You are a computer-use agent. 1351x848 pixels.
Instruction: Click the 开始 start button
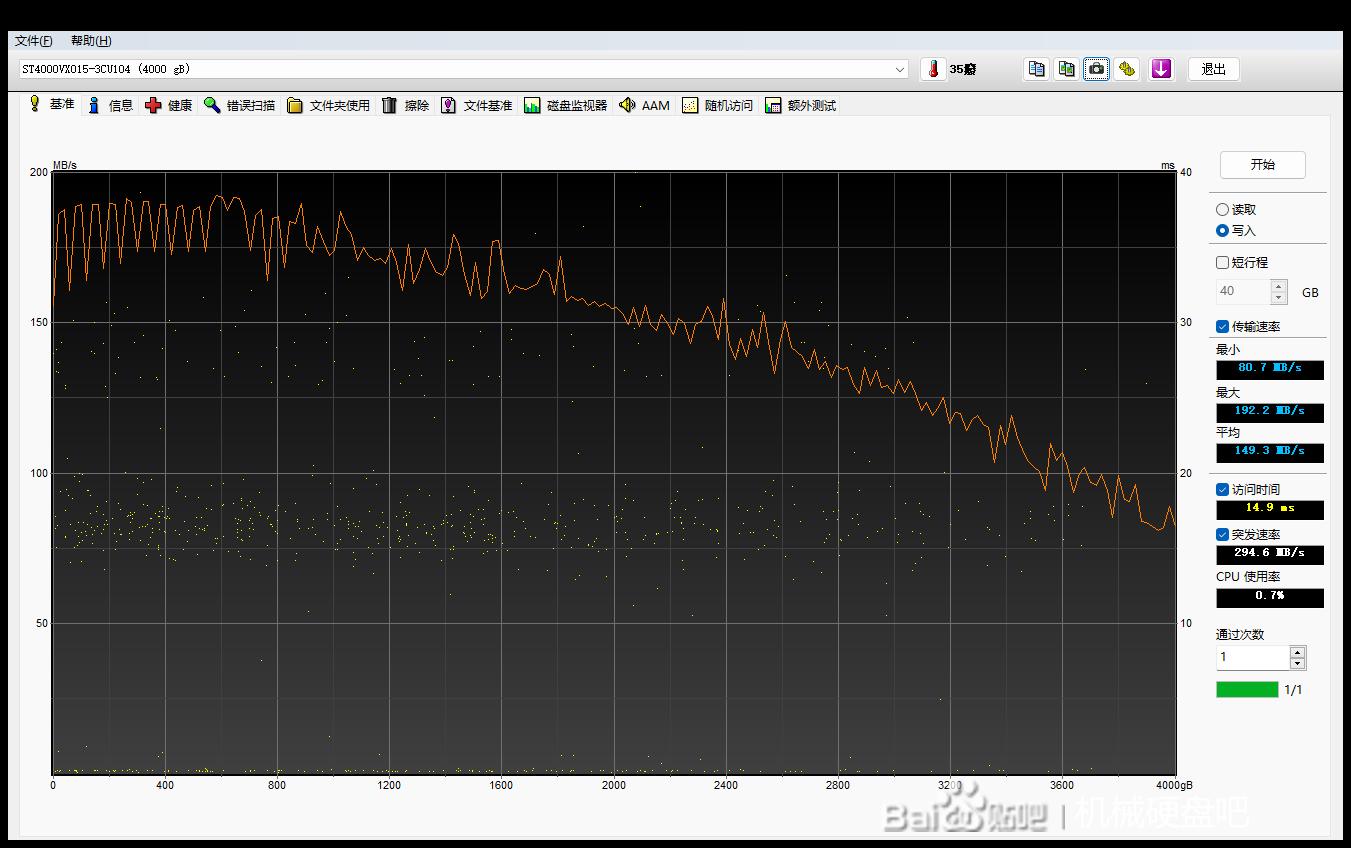click(x=1263, y=165)
